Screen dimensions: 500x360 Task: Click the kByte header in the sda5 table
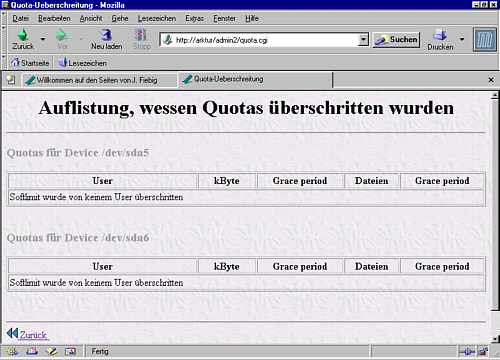[x=227, y=181]
